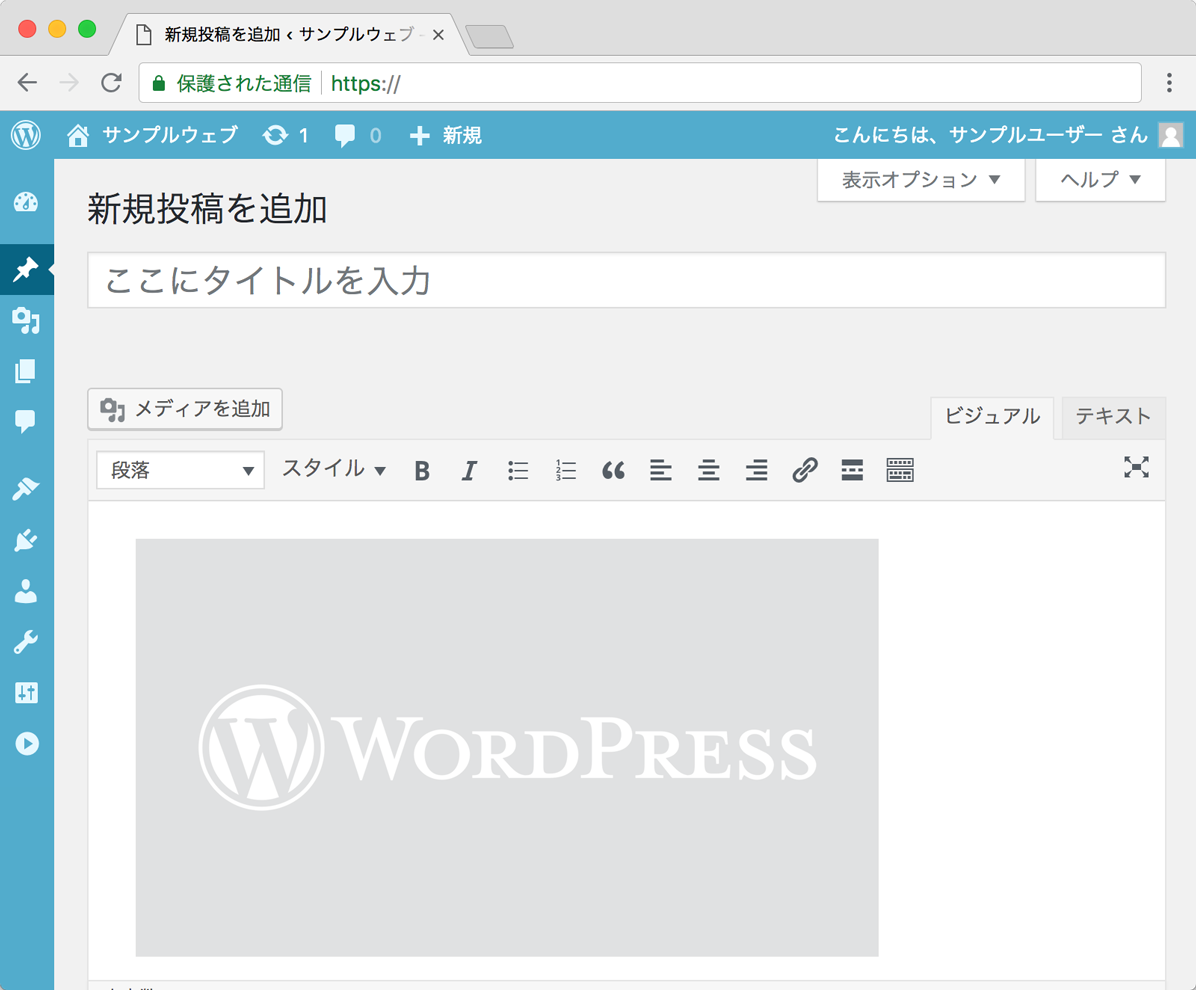The image size is (1196, 990).
Task: Toggle the toolbar with keyboard icon
Action: coord(900,471)
